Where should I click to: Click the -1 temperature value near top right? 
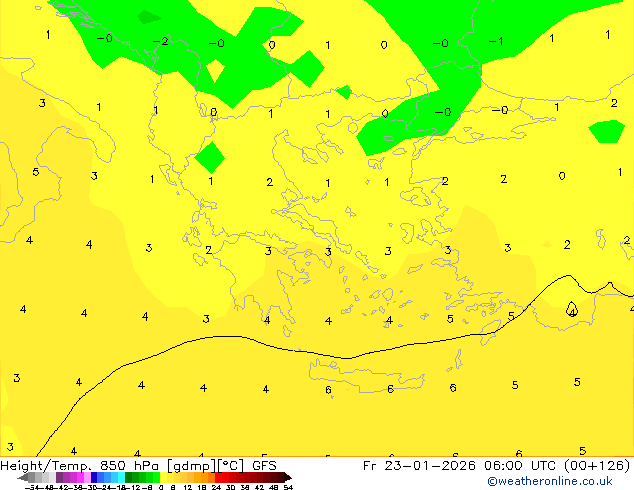click(496, 41)
